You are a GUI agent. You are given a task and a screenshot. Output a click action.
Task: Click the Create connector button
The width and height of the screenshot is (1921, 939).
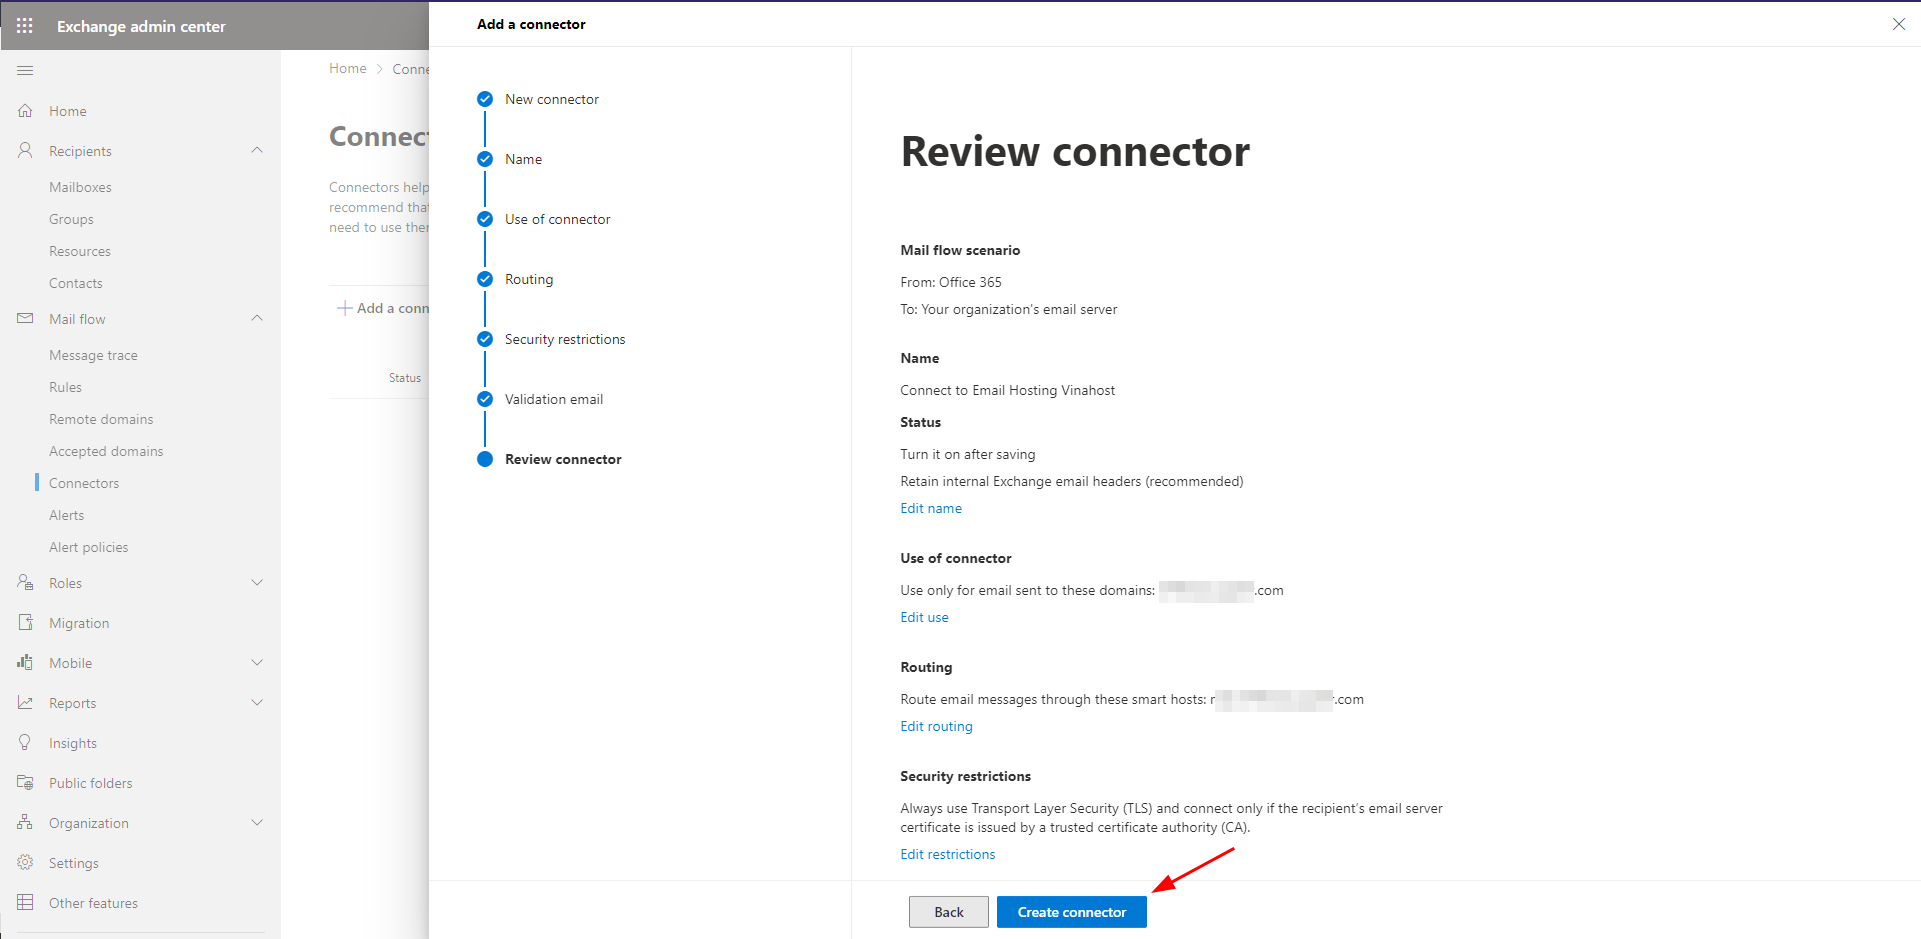1071,912
